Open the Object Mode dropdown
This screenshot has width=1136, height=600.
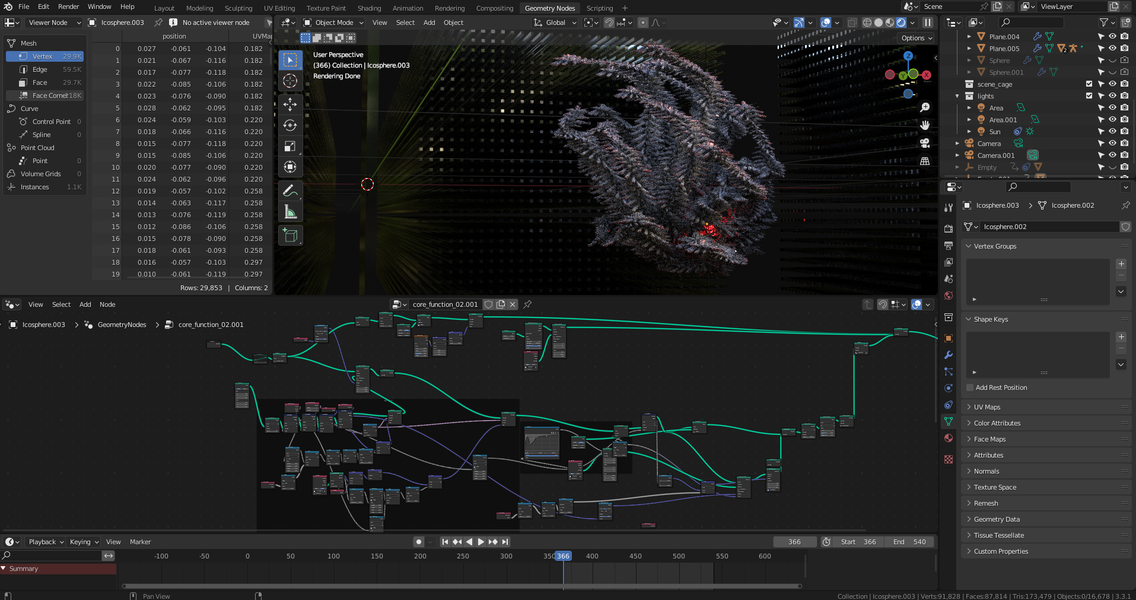coord(334,22)
